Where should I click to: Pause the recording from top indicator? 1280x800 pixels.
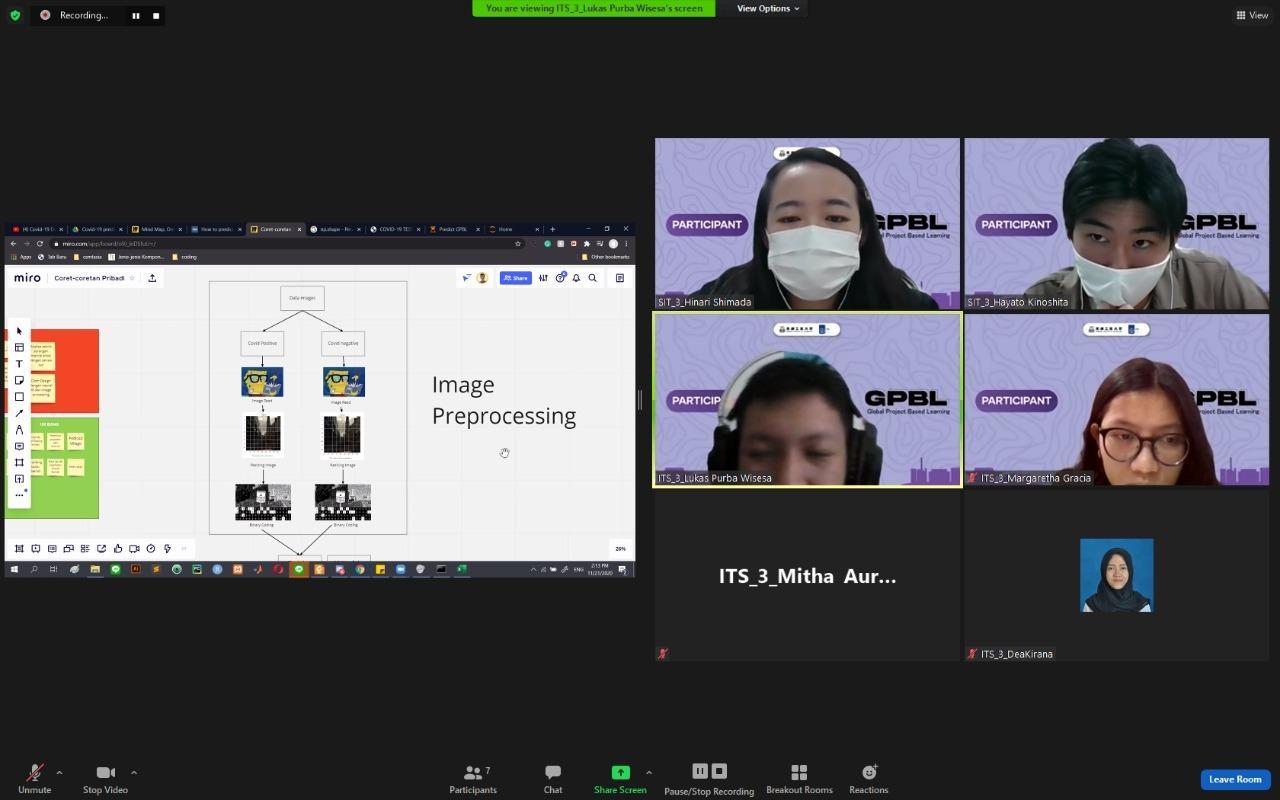pos(136,15)
